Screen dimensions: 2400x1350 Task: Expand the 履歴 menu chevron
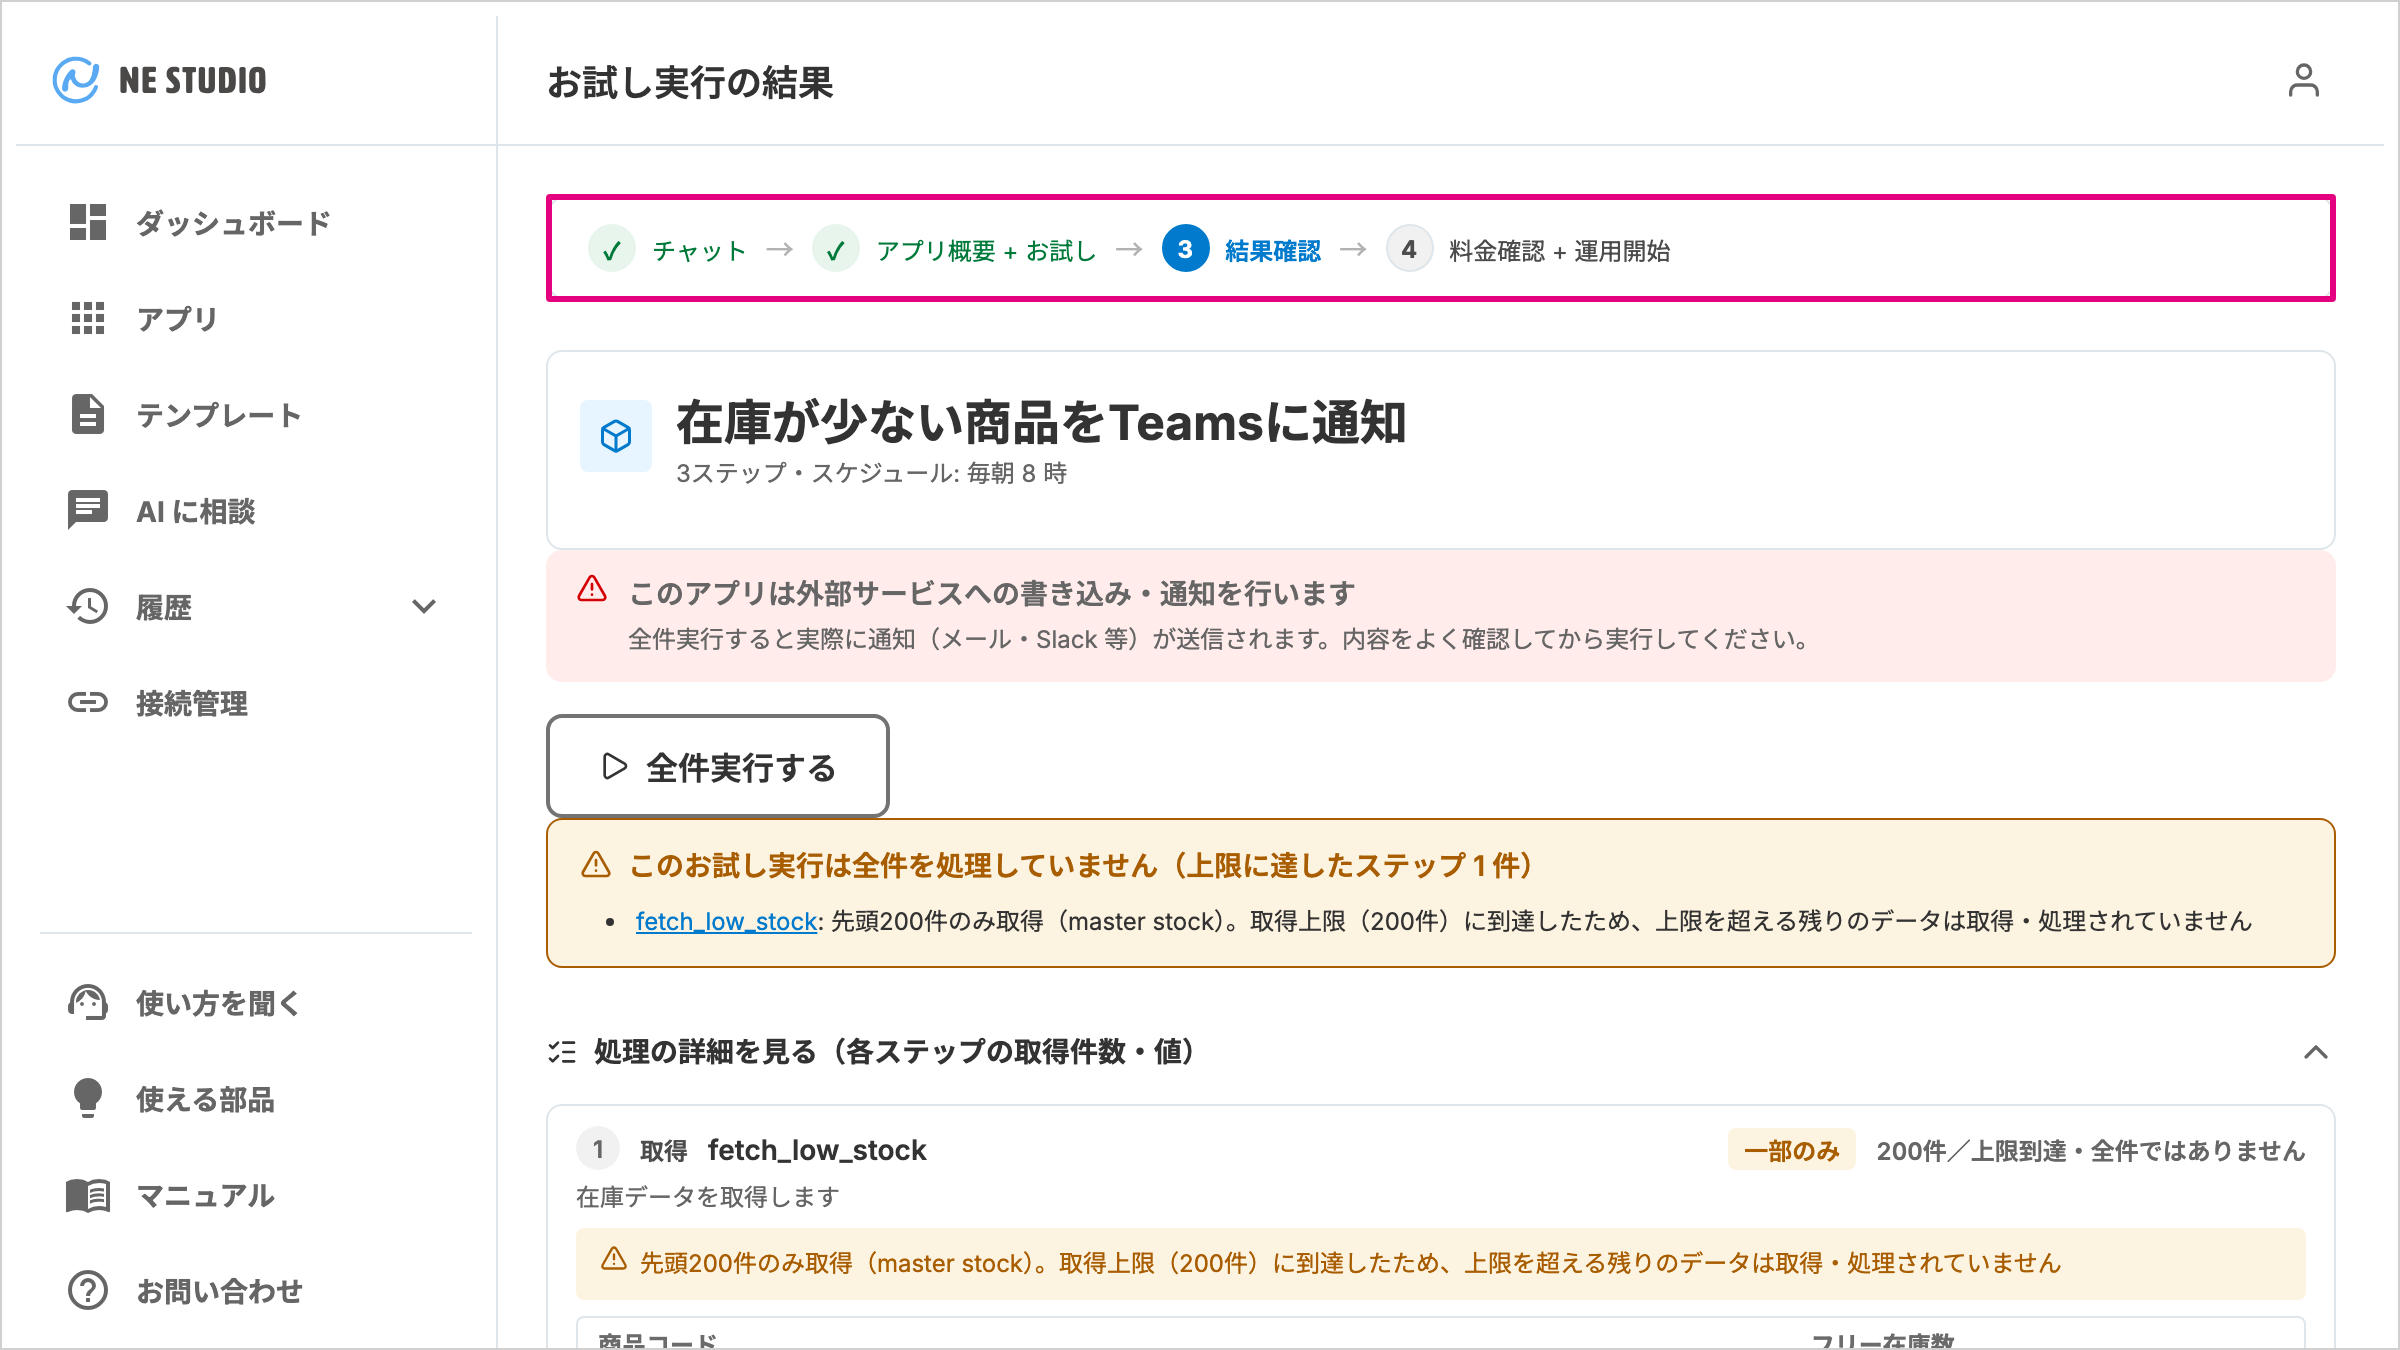click(424, 606)
